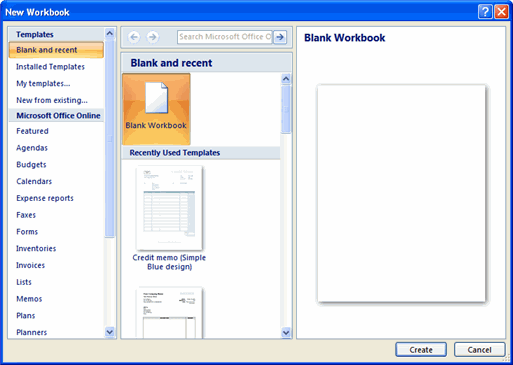Click the template list scrollbar thumb
This screenshot has width=513, height=365.
click(x=286, y=109)
